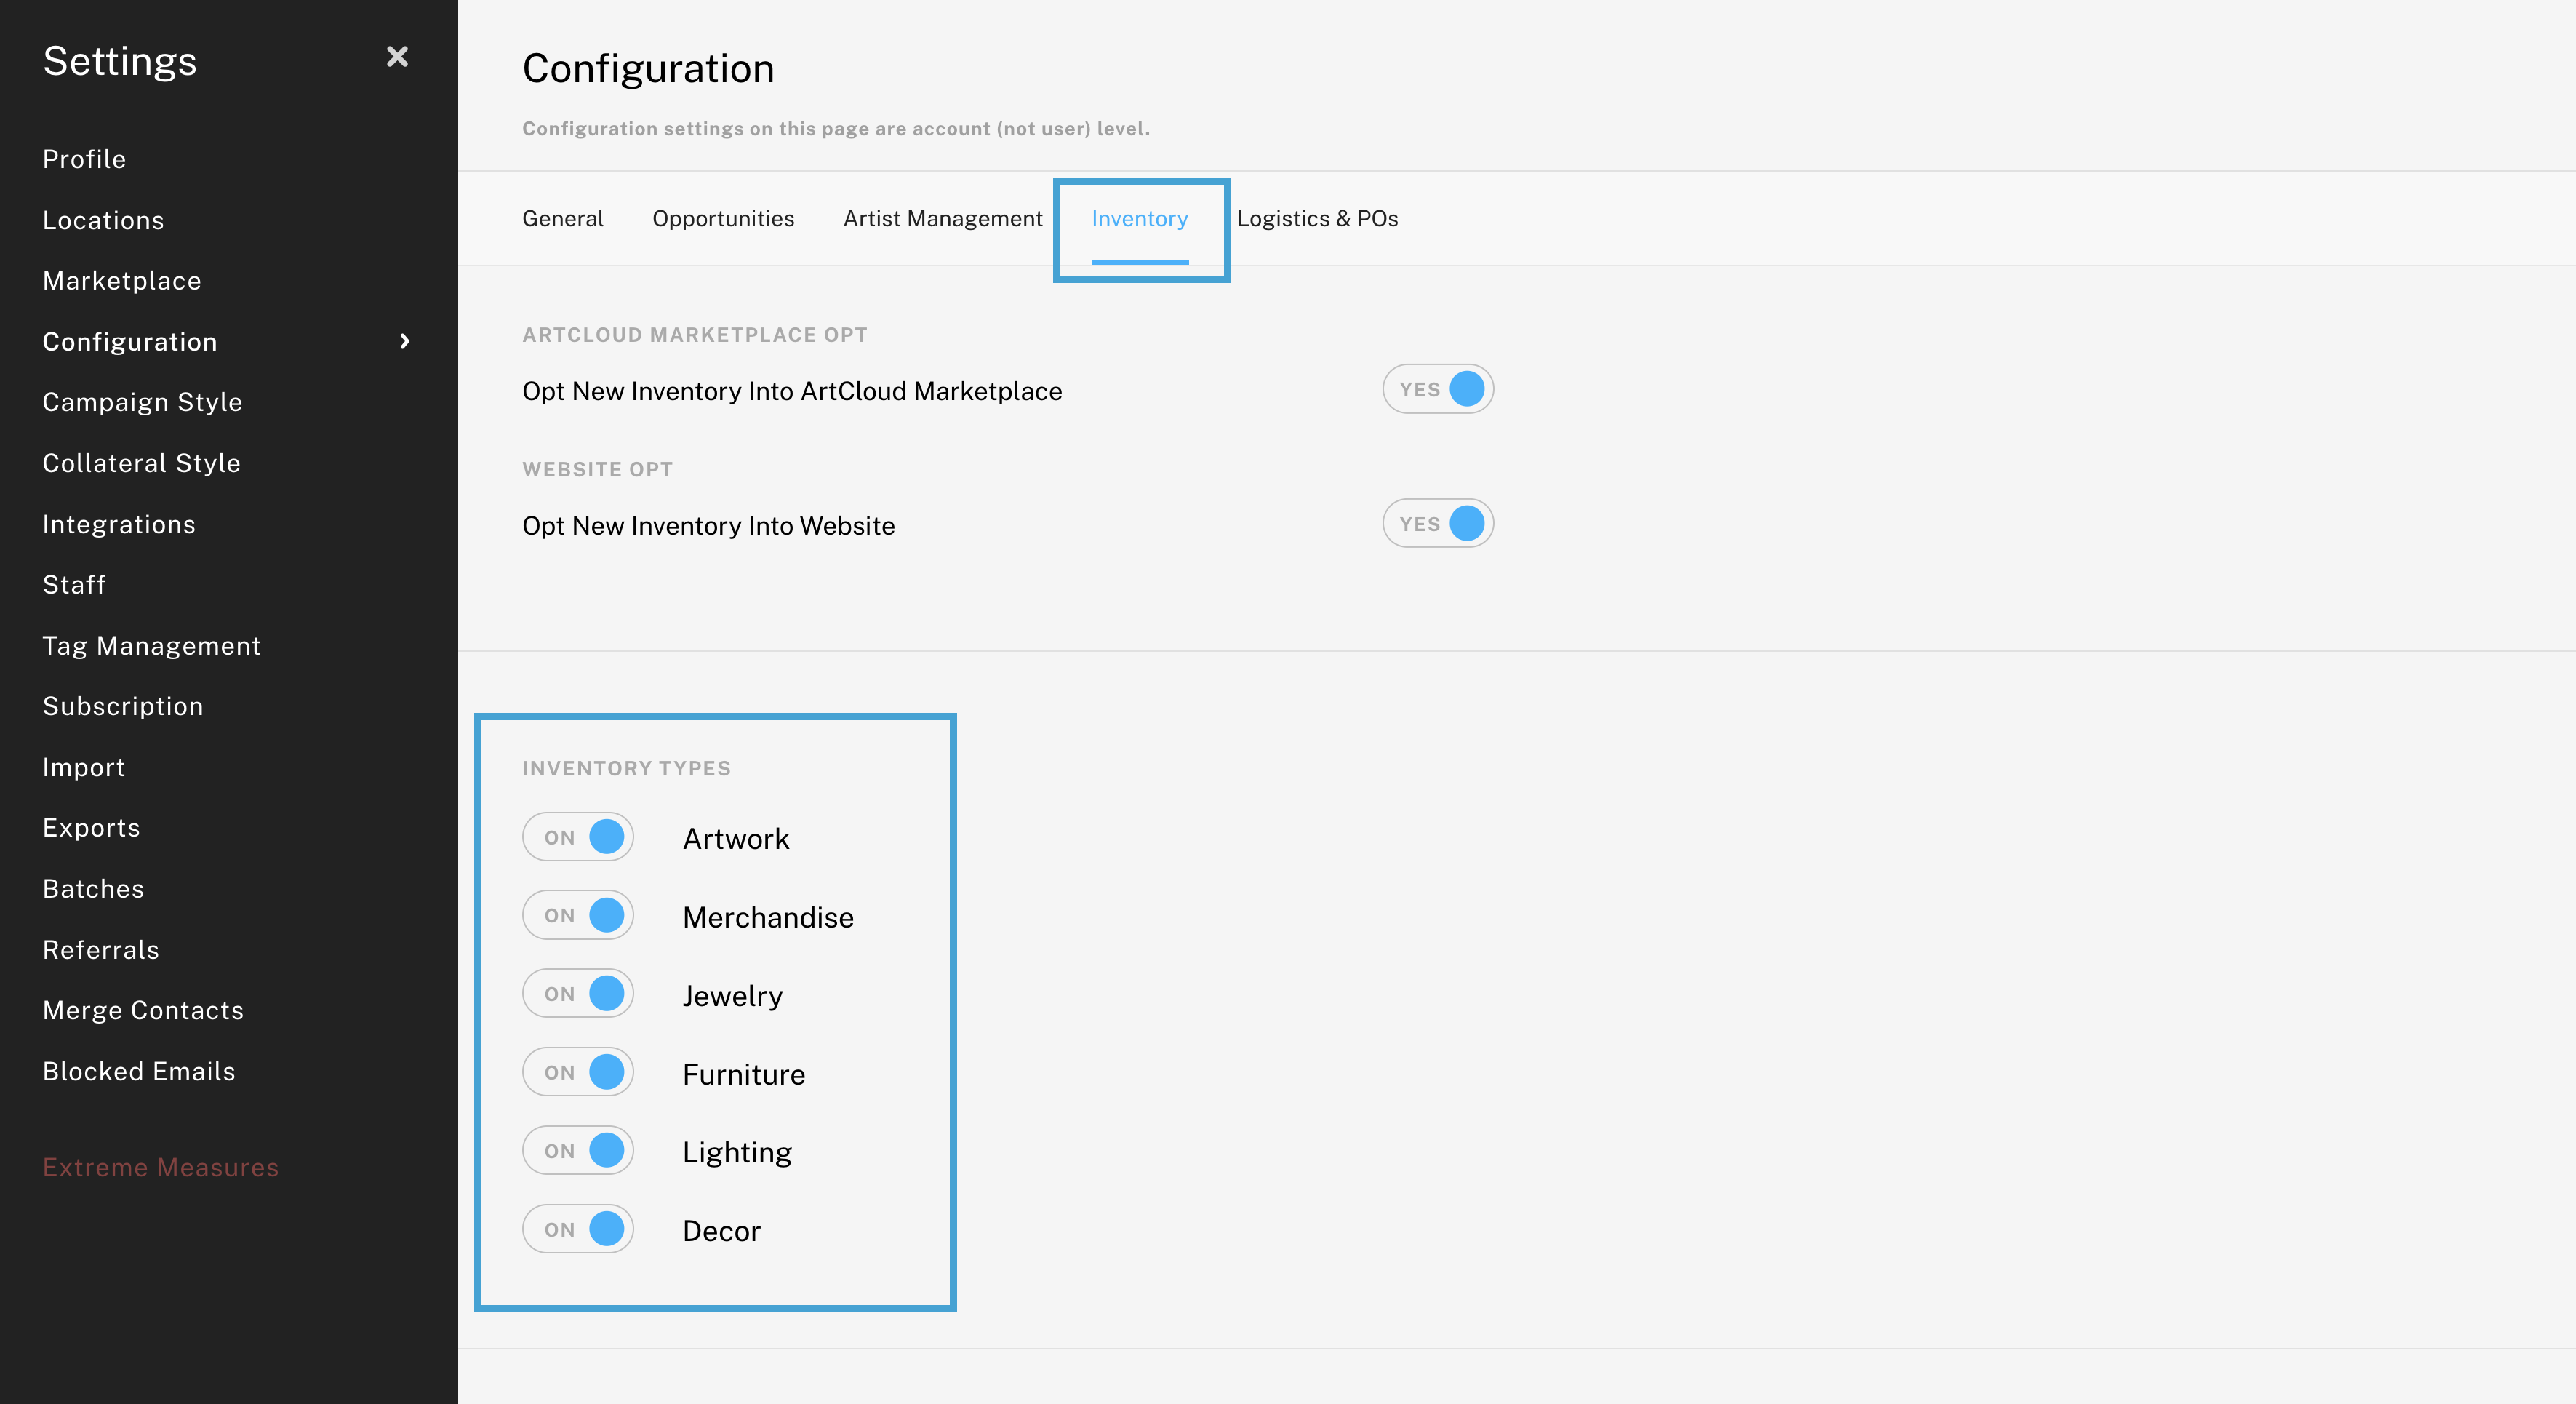
Task: Close the Settings panel with X icon
Action: click(x=397, y=57)
